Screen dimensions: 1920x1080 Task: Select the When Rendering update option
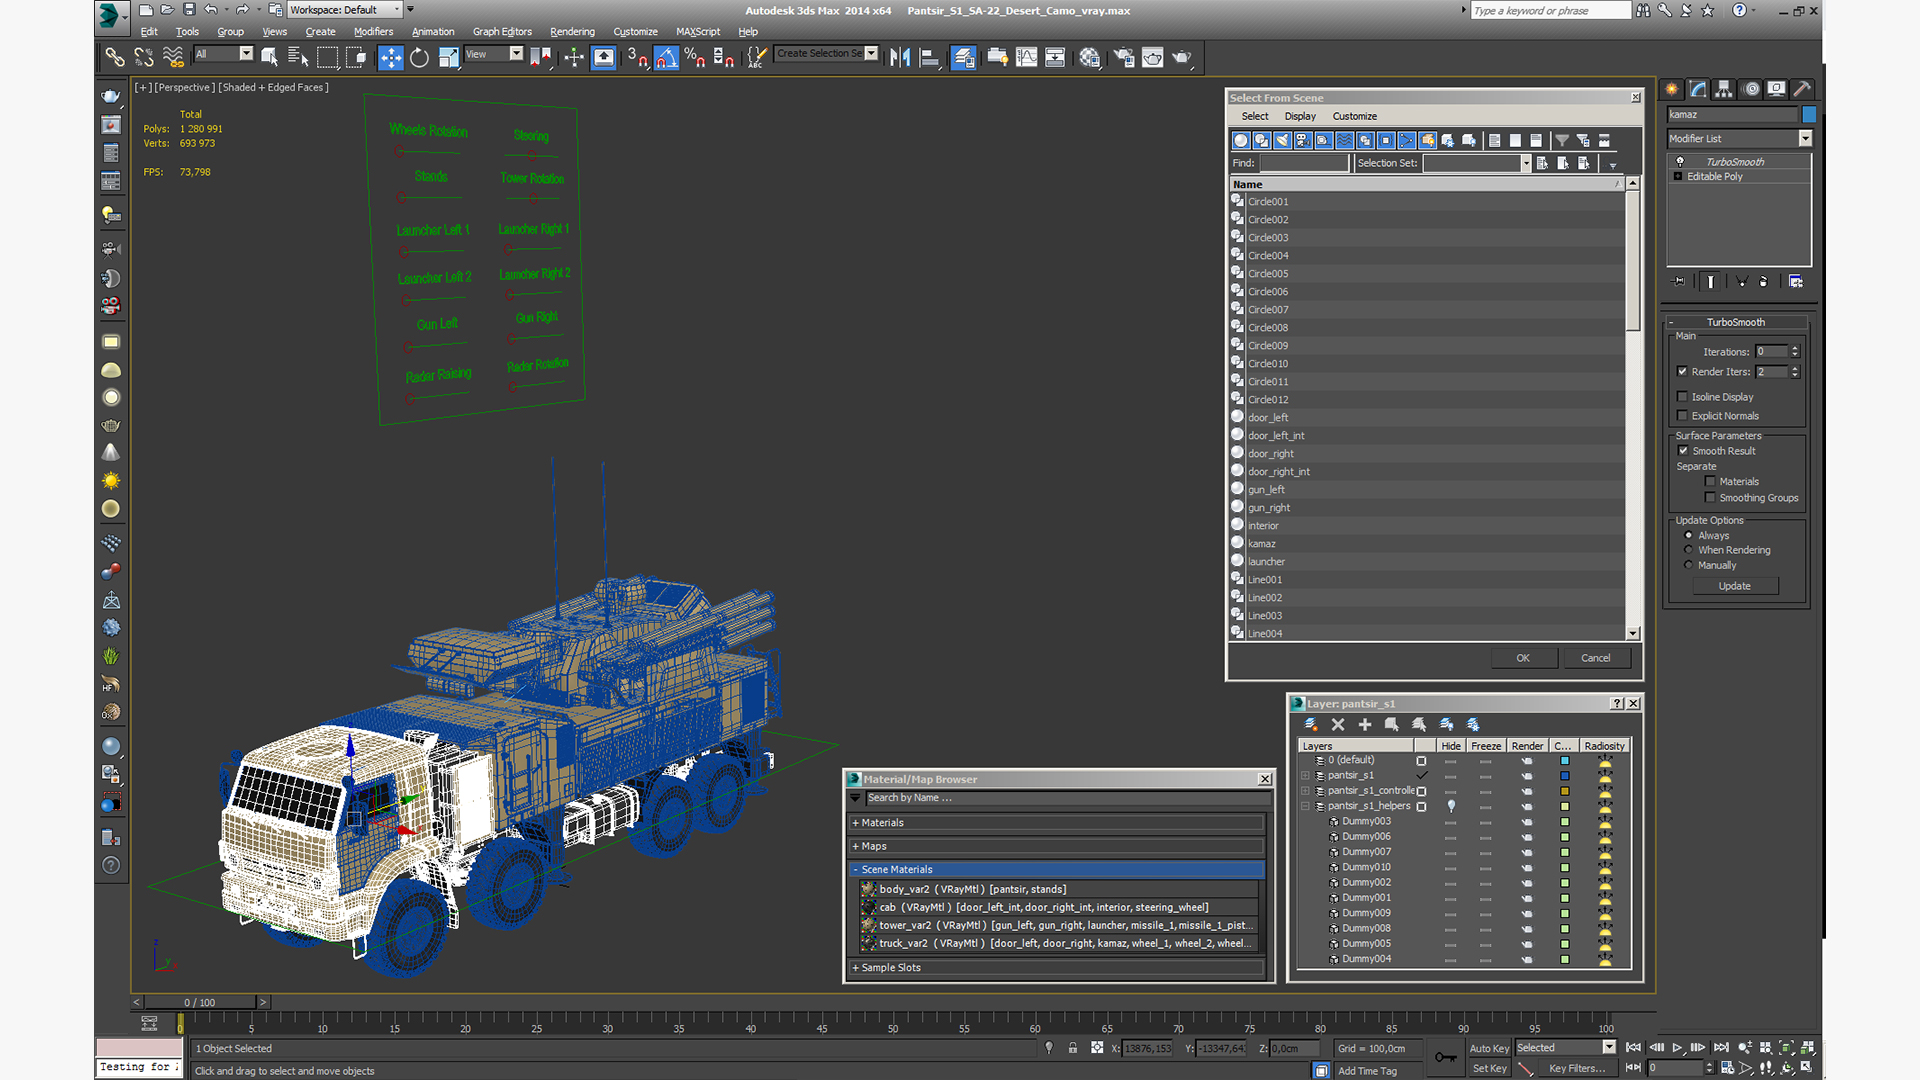(x=1688, y=550)
